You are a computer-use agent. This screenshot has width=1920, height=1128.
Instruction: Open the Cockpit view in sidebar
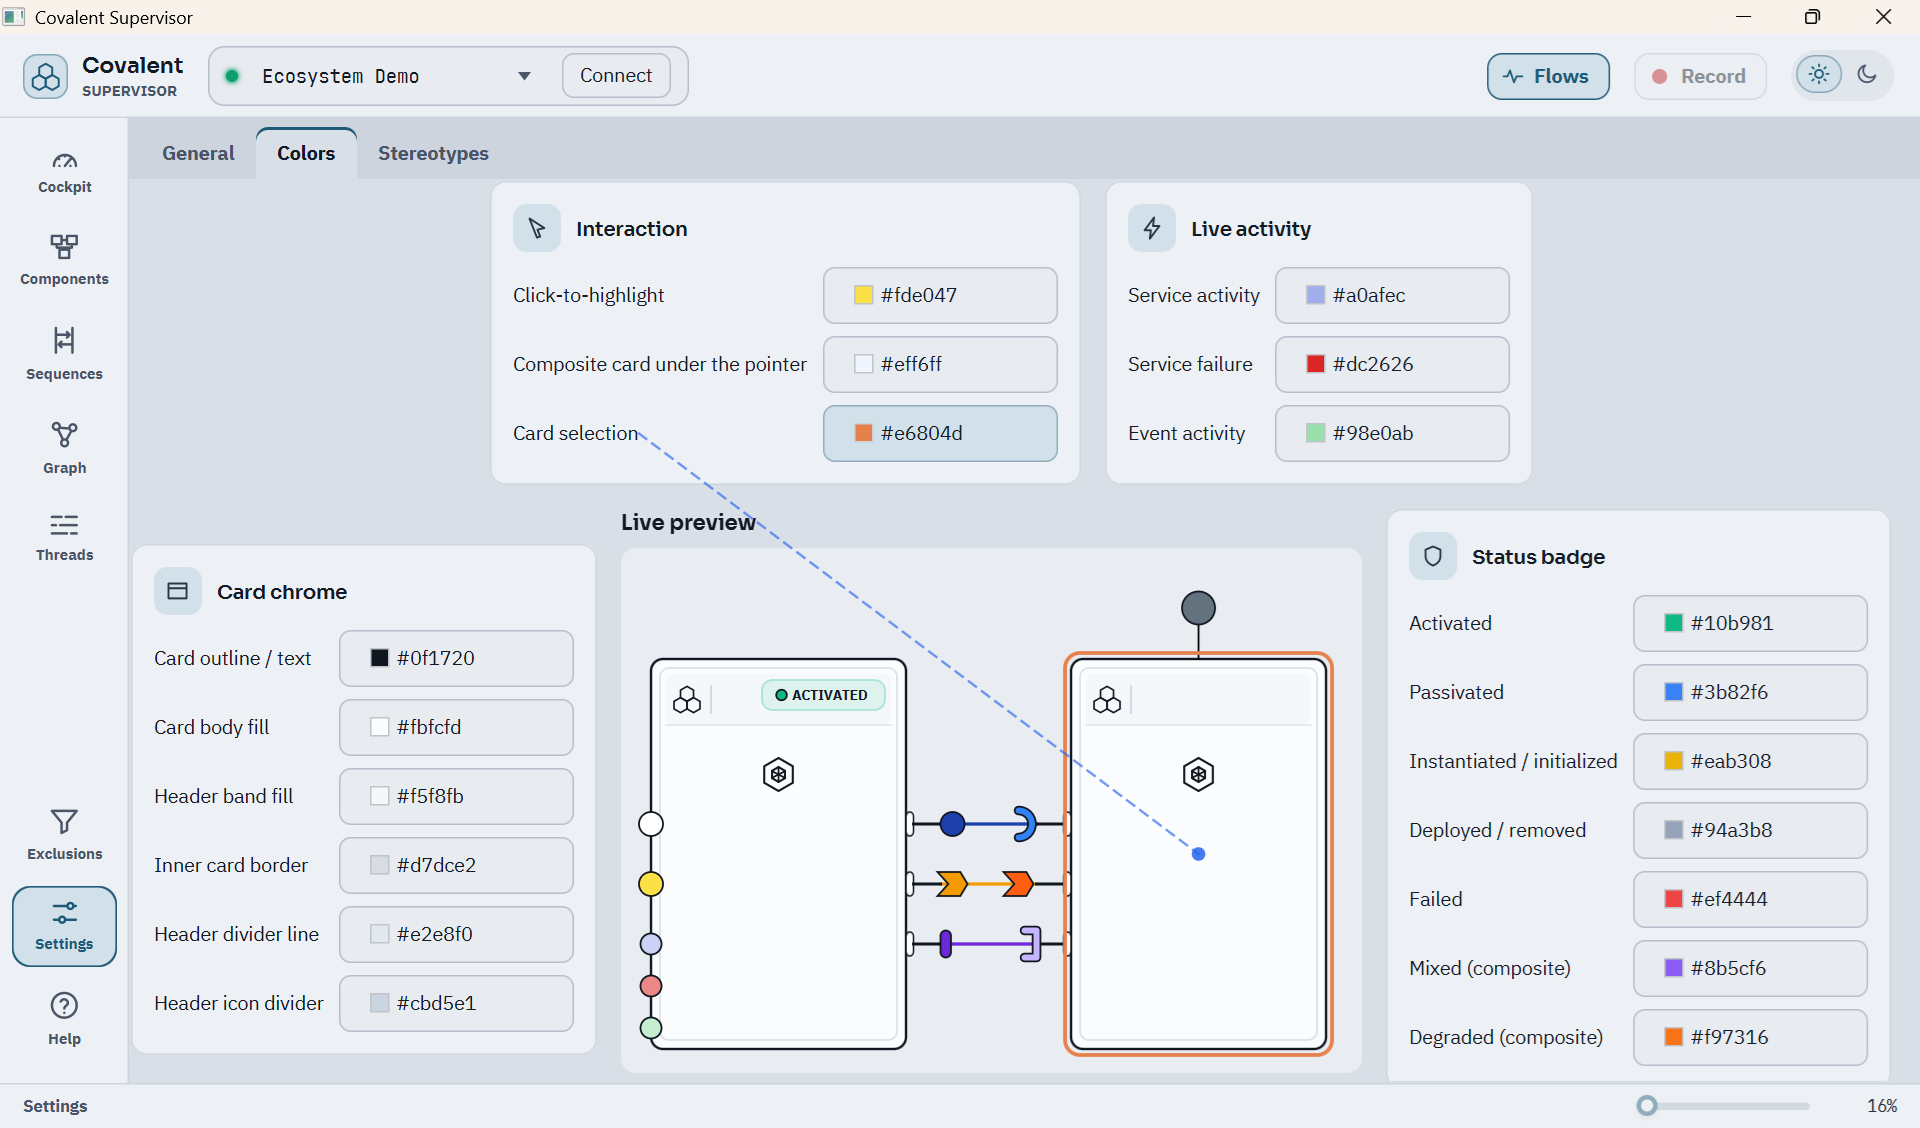point(64,173)
